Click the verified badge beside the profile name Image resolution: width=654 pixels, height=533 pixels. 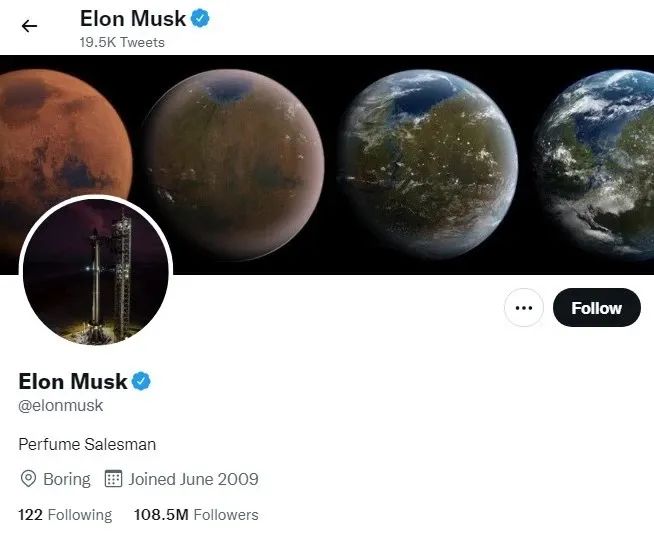(x=141, y=381)
